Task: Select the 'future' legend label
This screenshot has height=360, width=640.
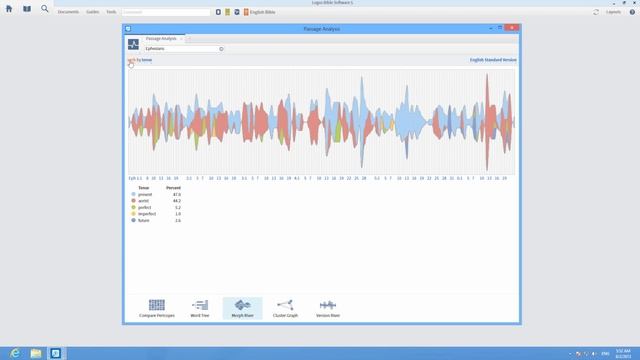Action: pyautogui.click(x=144, y=220)
